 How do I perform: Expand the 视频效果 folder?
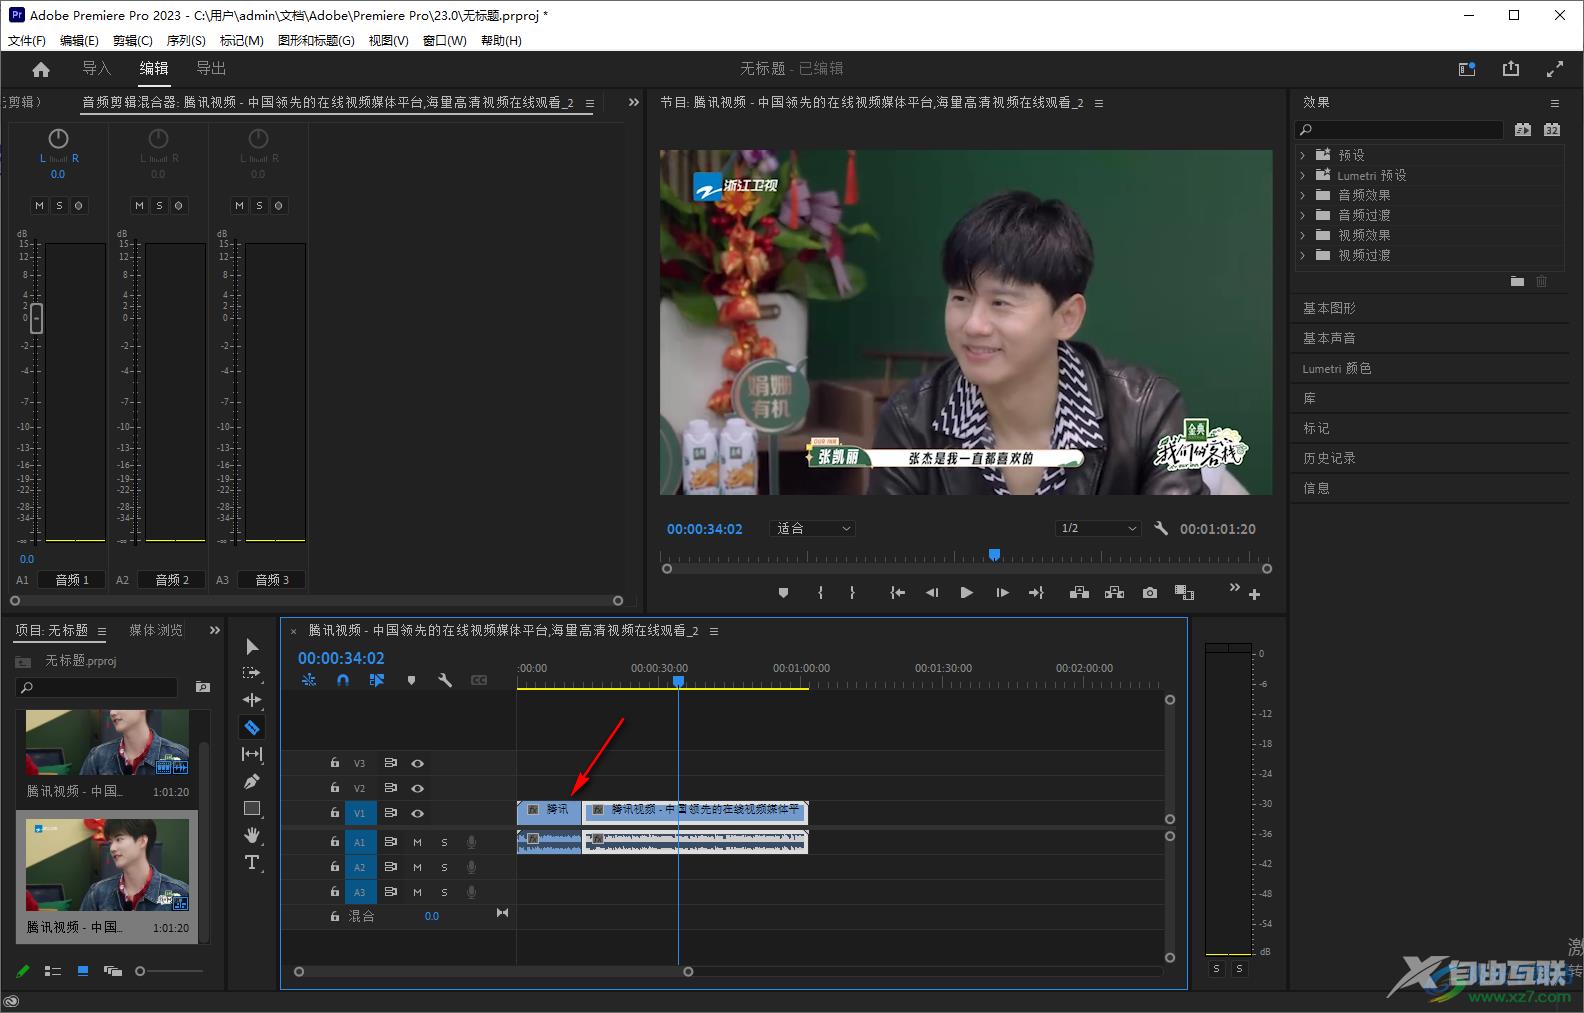(1302, 235)
